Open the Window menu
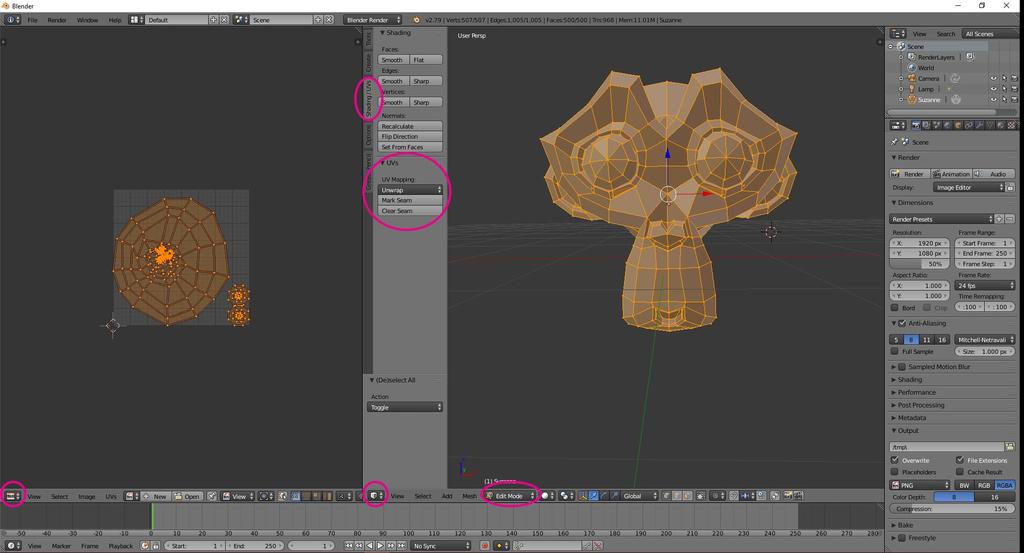The height and width of the screenshot is (553, 1024). pos(87,20)
